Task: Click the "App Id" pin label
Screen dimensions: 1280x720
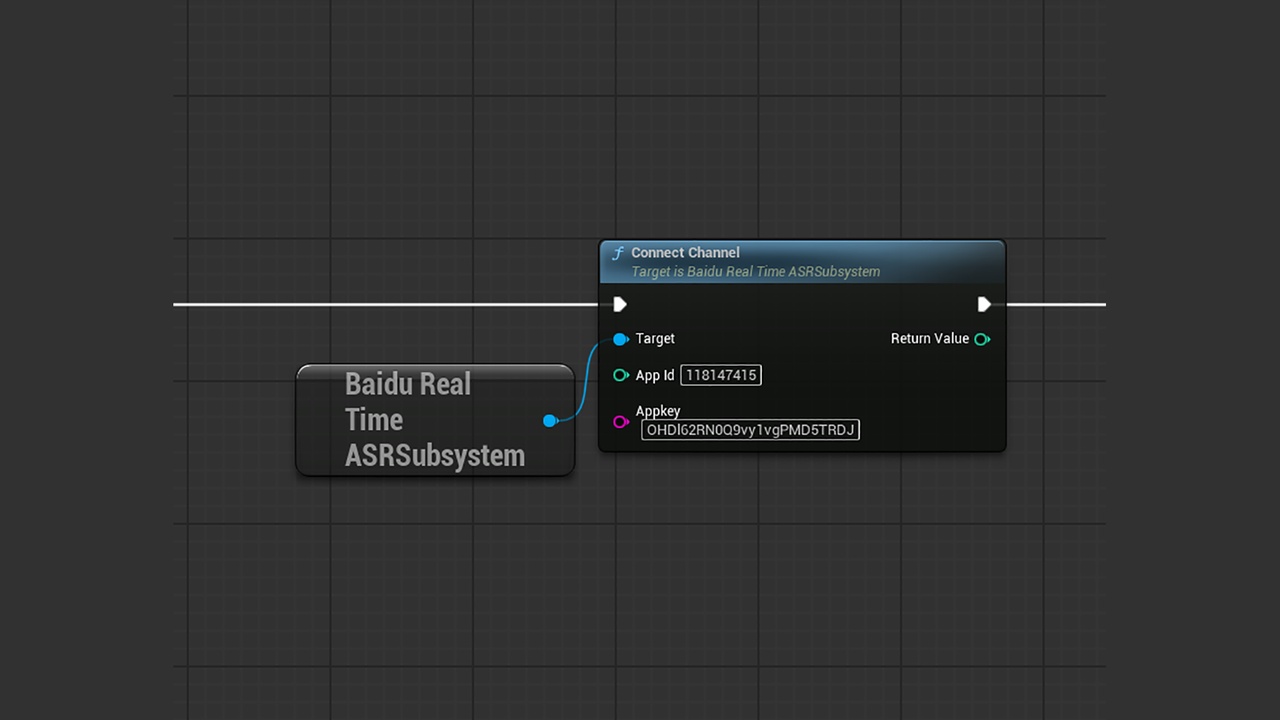Action: coord(655,375)
